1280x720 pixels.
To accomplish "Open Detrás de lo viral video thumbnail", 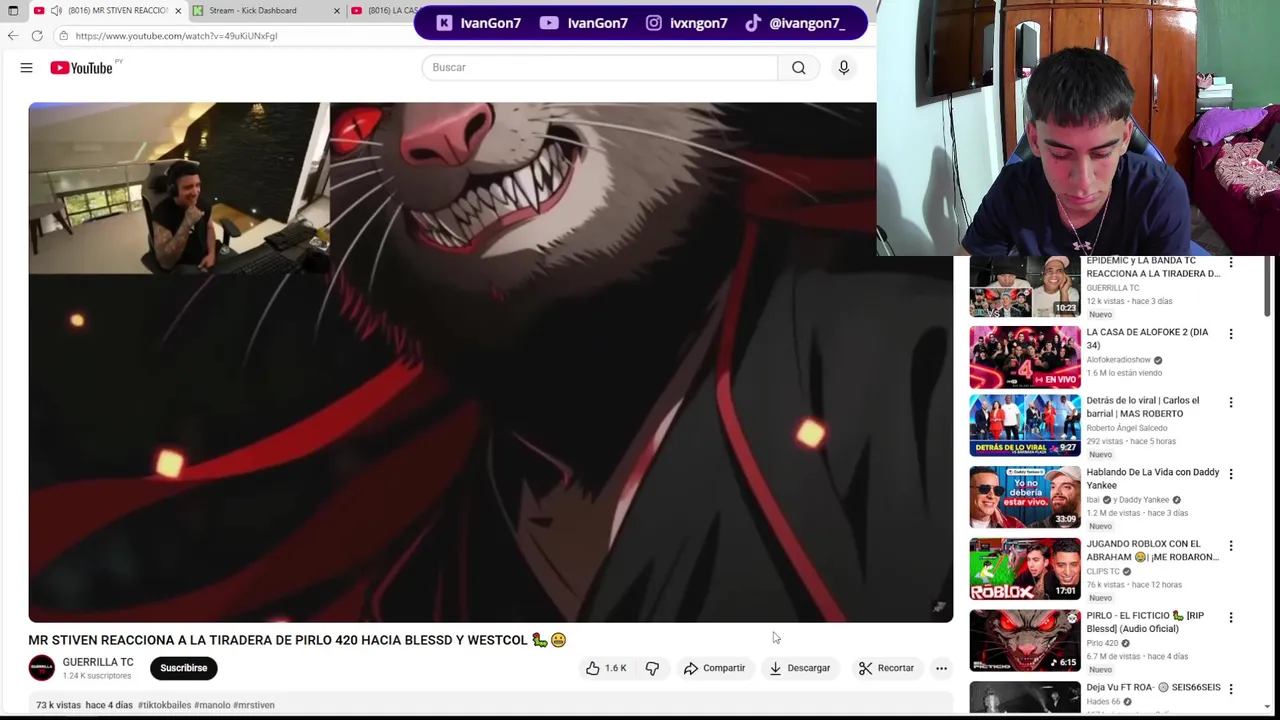I will pos(1025,425).
